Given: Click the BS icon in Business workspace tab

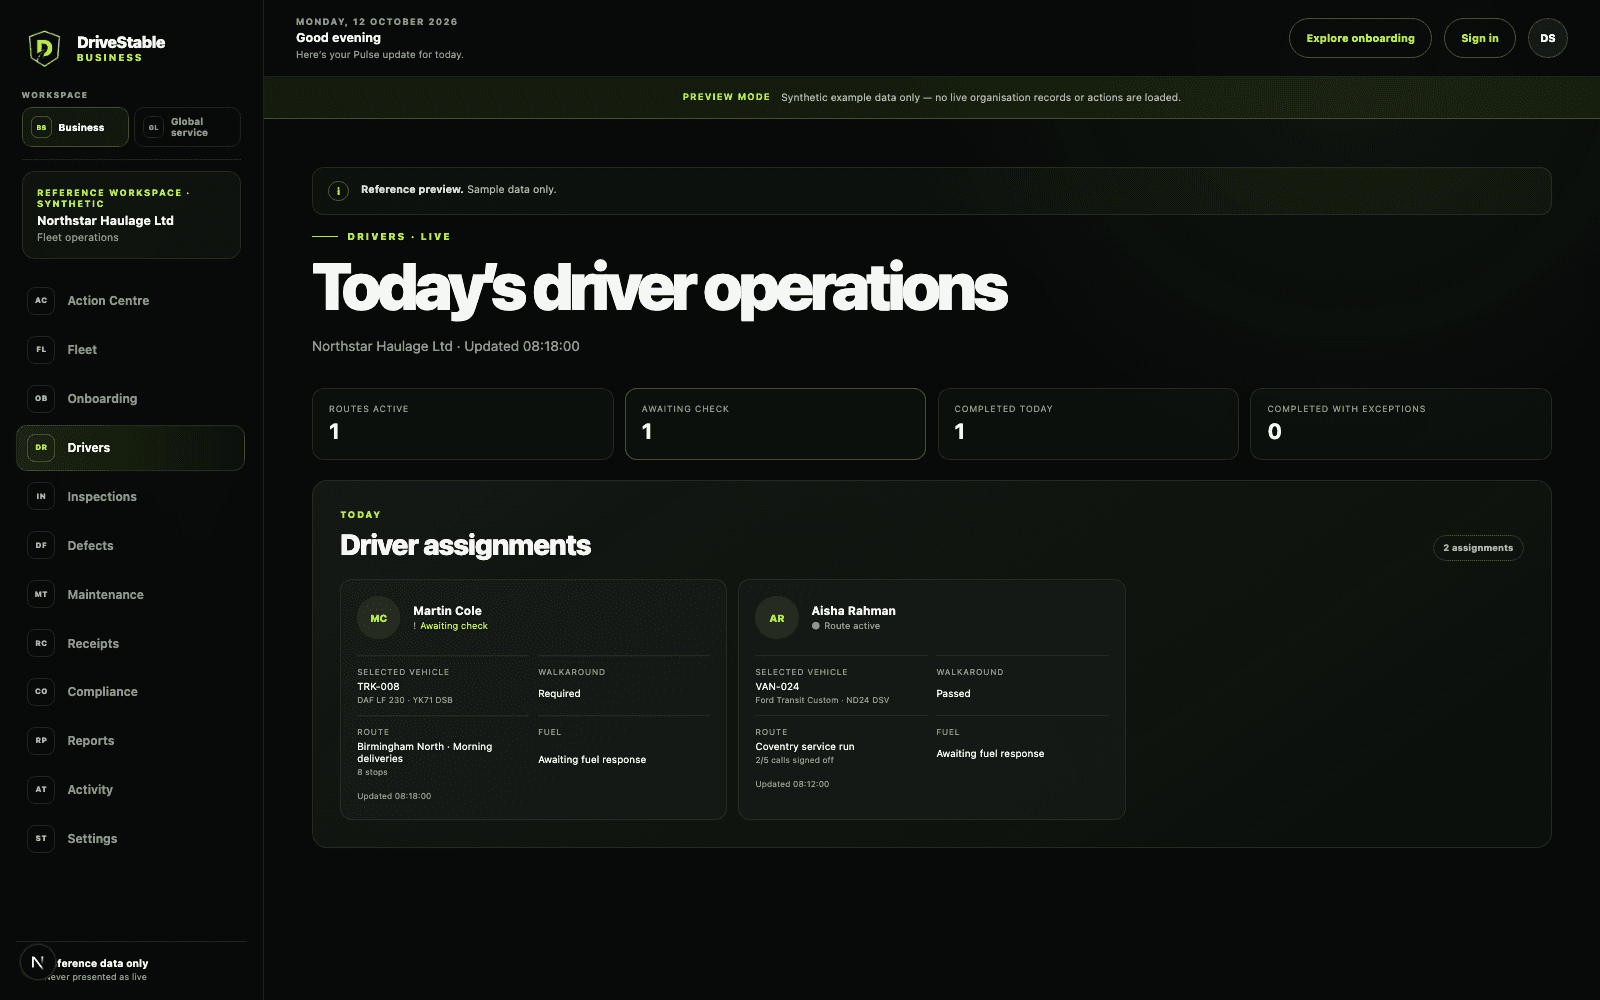Looking at the screenshot, I should 41,127.
